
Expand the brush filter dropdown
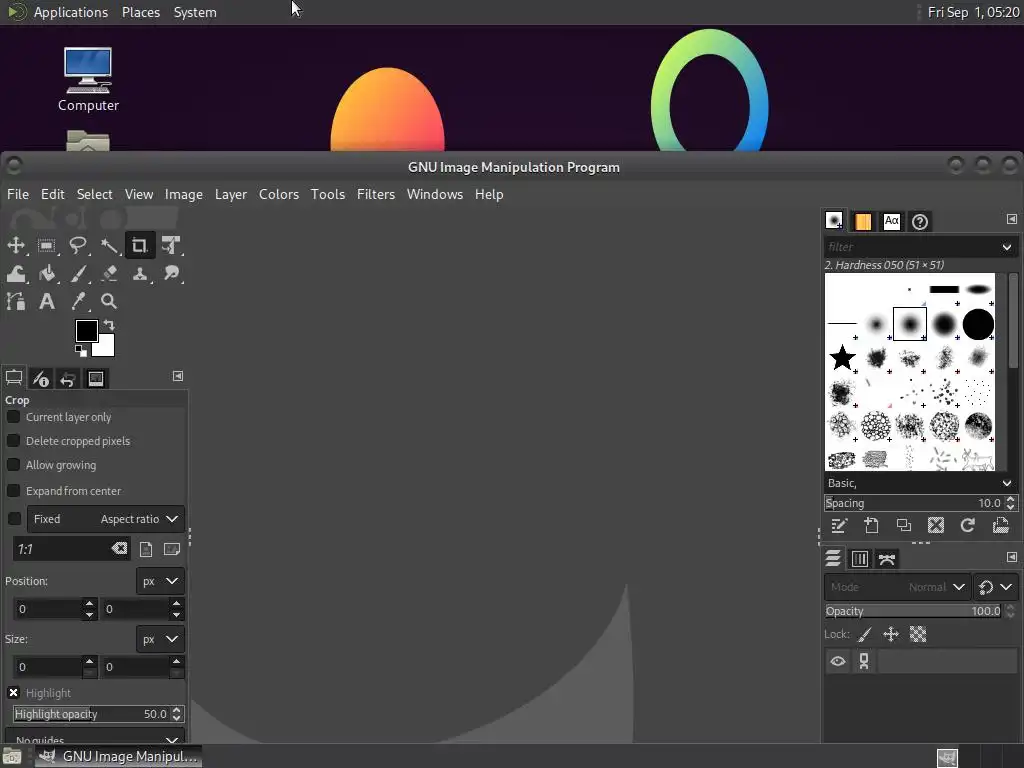click(1006, 247)
